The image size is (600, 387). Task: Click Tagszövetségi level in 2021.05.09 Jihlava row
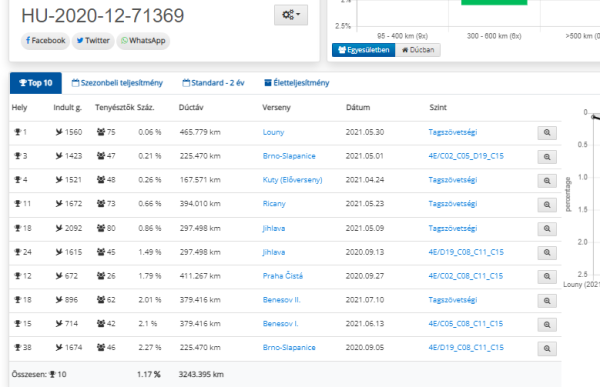point(453,229)
